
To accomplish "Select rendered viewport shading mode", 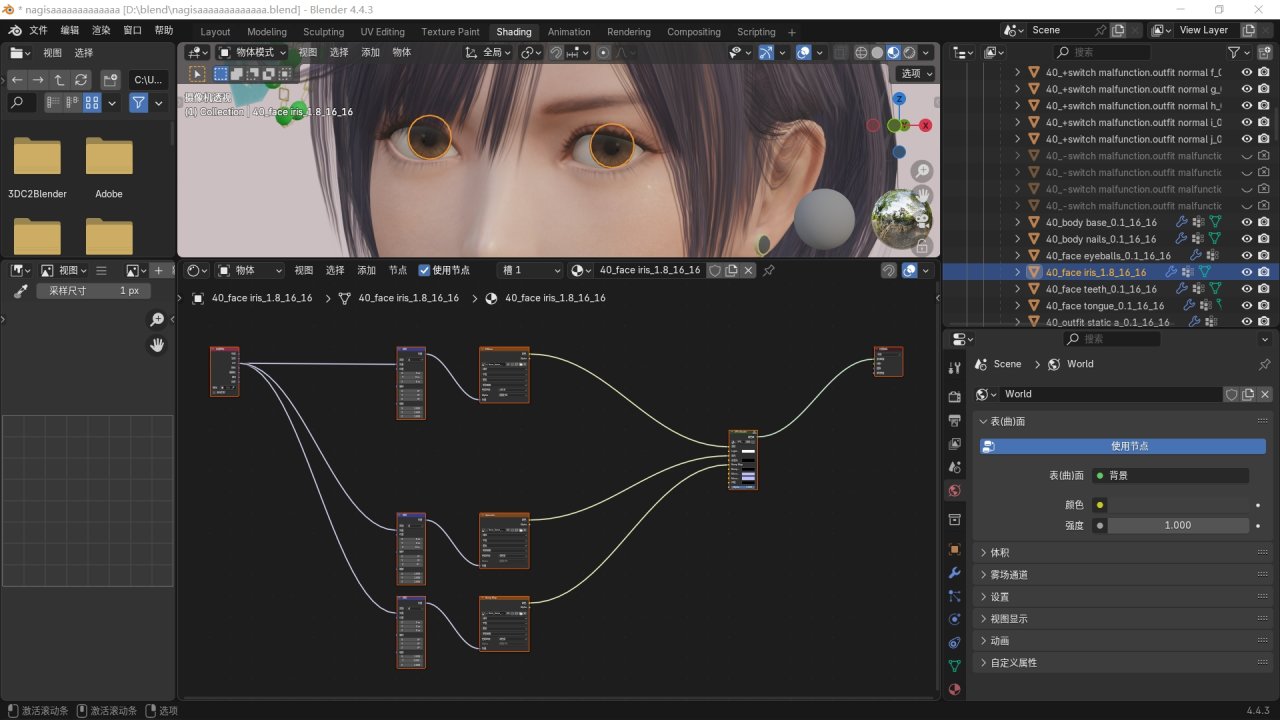I will [x=909, y=52].
